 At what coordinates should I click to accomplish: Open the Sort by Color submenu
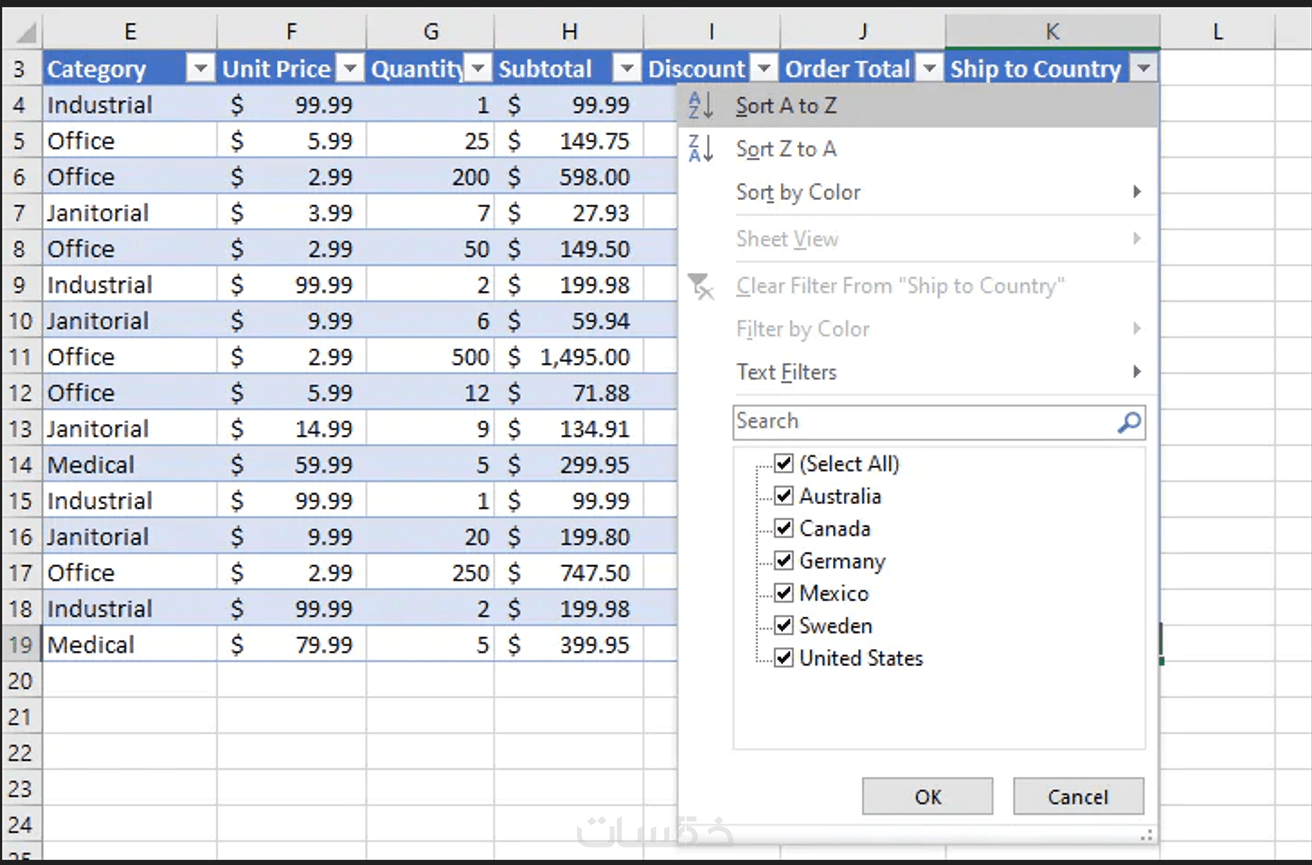(918, 192)
